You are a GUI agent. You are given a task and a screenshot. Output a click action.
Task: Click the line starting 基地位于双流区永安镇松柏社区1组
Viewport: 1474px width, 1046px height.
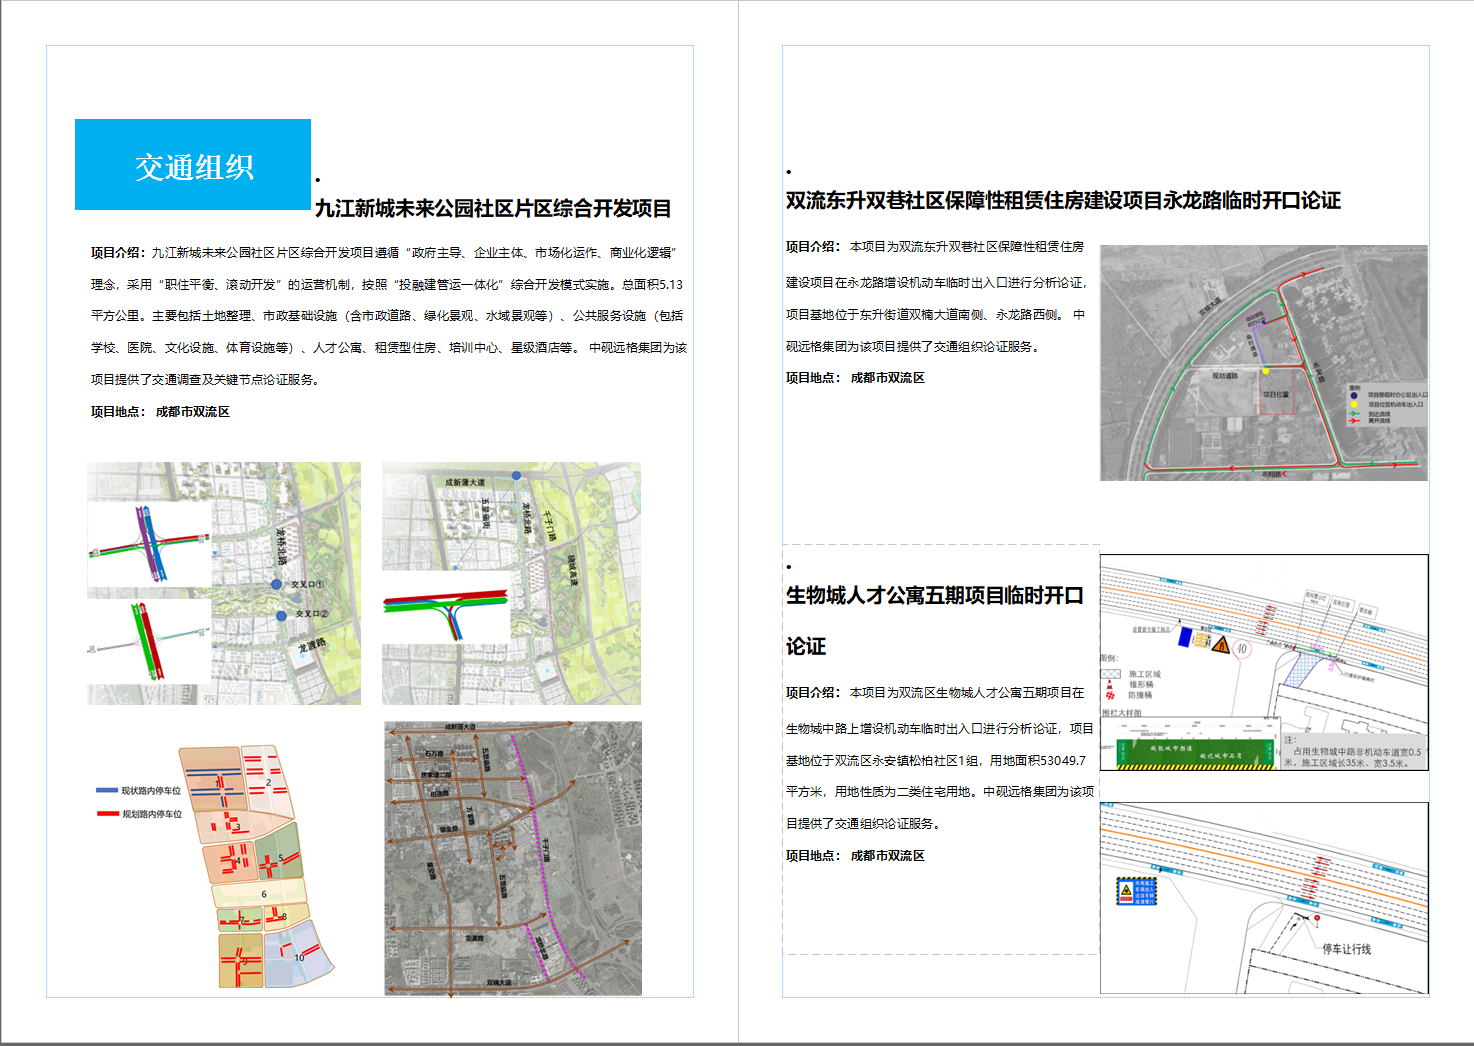pyautogui.click(x=935, y=761)
